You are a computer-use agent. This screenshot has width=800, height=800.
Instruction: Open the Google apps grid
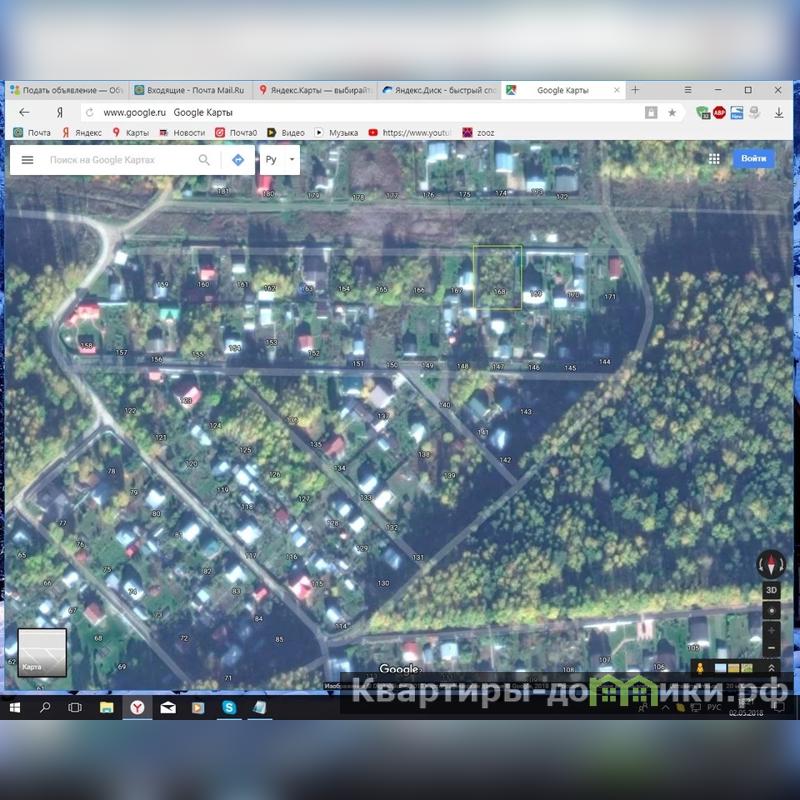tap(714, 159)
